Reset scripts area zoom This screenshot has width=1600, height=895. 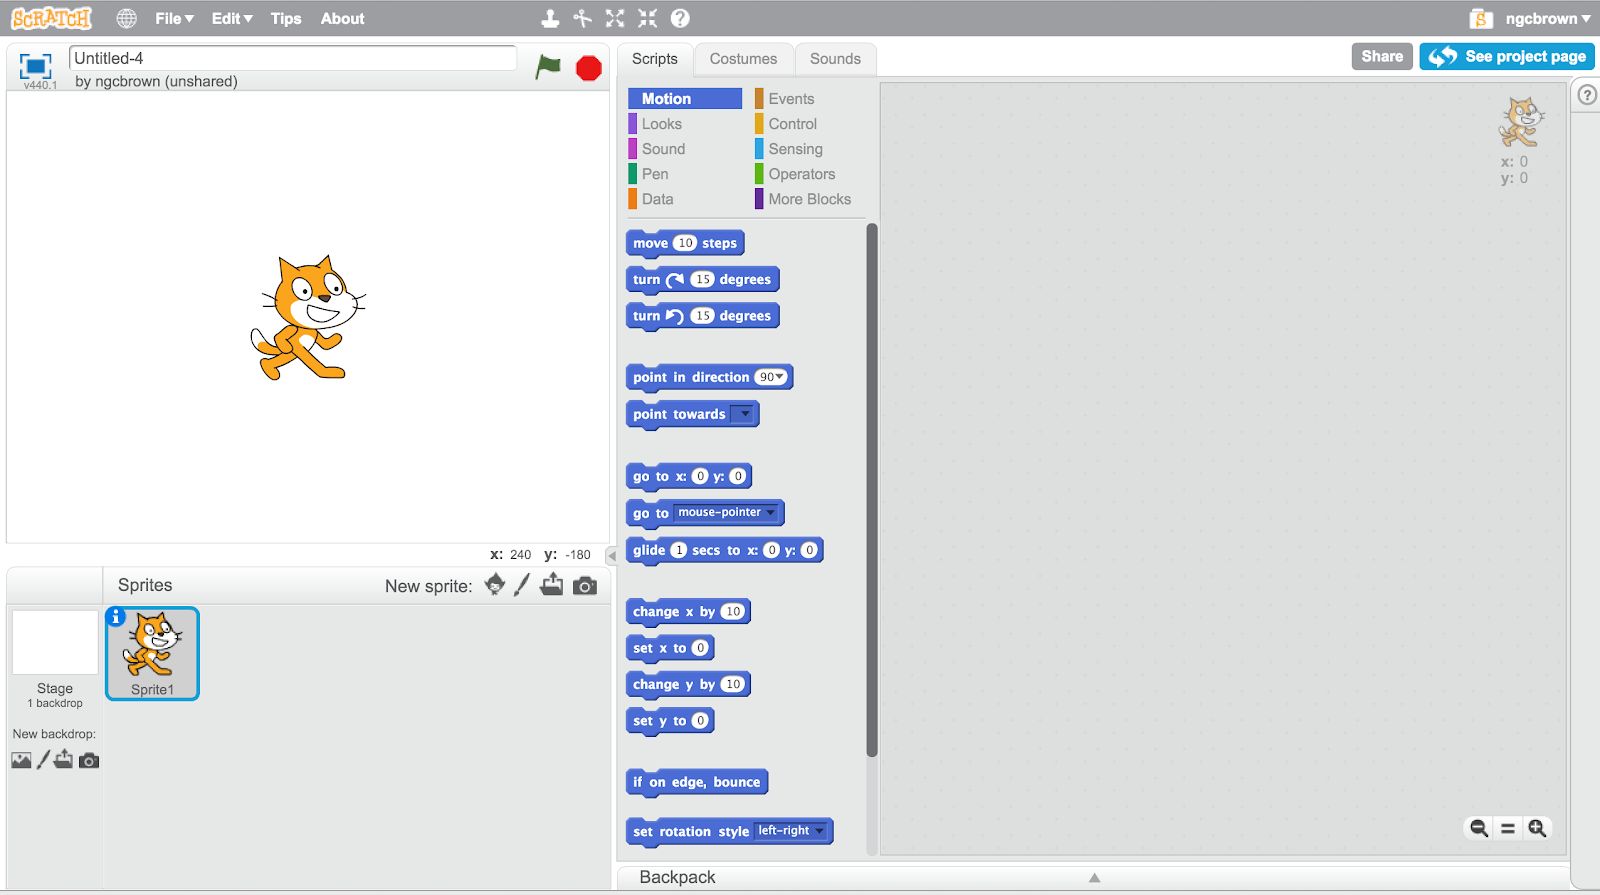point(1508,828)
